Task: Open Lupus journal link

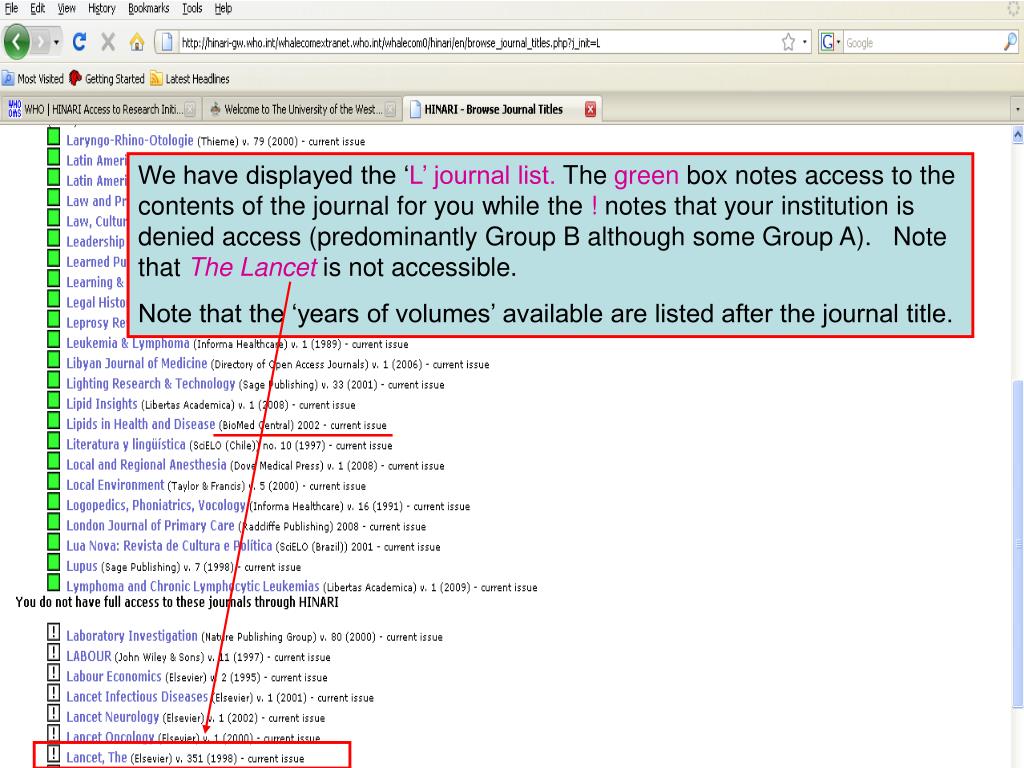Action: click(x=82, y=566)
